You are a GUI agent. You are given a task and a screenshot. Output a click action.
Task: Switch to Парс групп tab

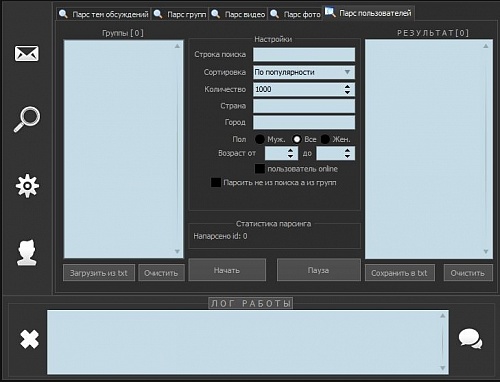[180, 14]
